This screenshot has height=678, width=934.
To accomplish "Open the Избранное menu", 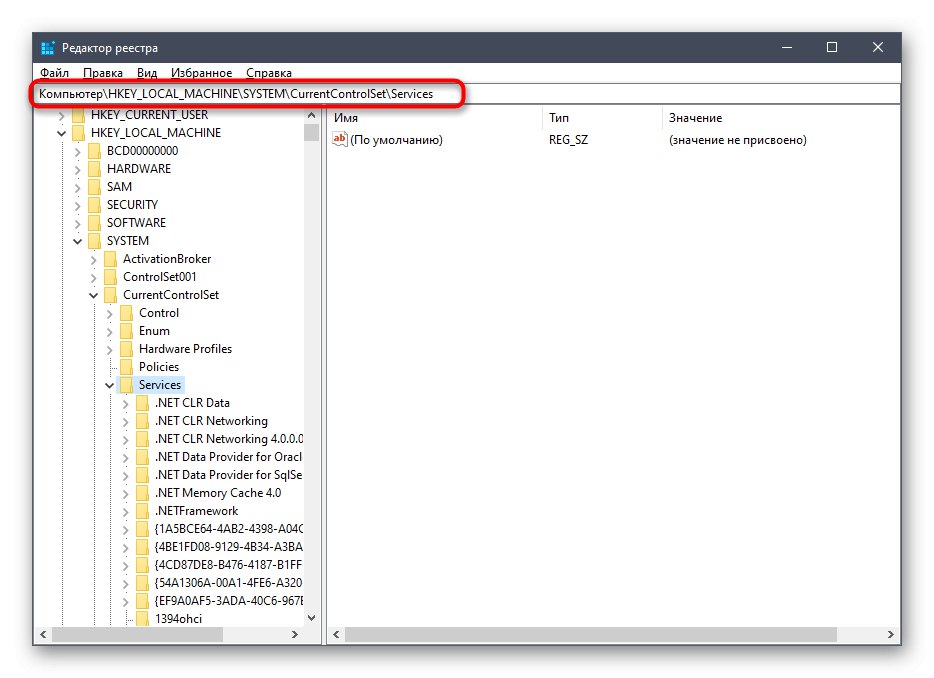I will (201, 73).
